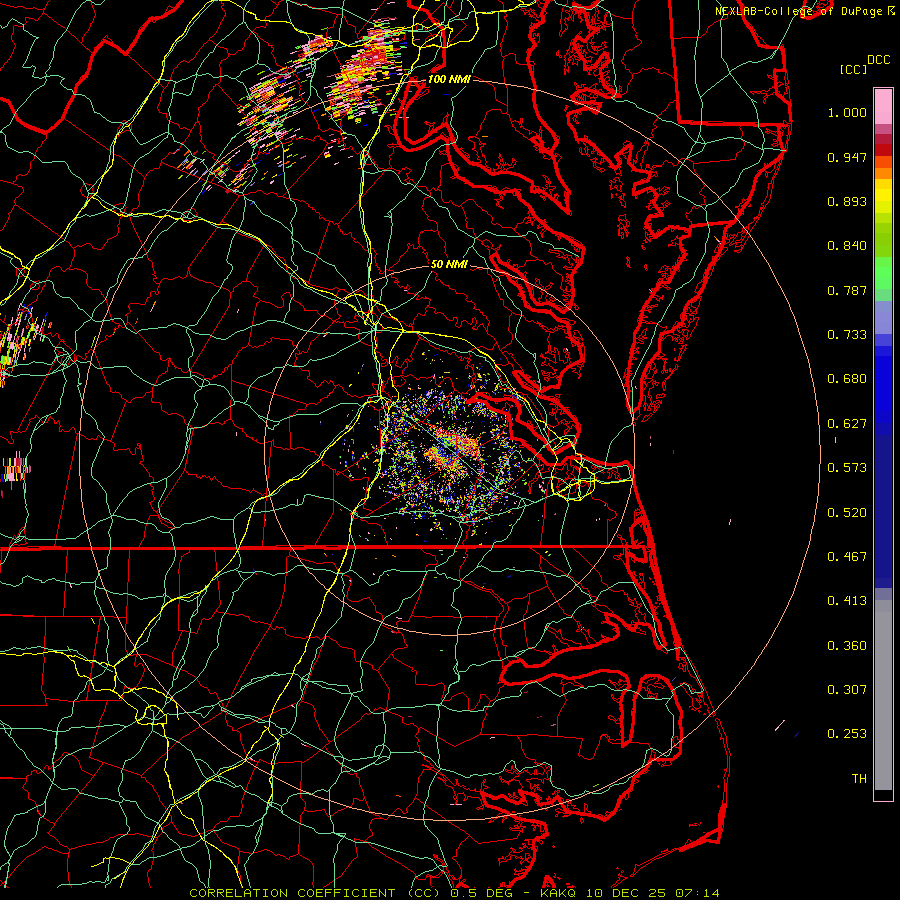The height and width of the screenshot is (900, 900).
Task: Click the 0.840 legend value
Action: (x=847, y=246)
